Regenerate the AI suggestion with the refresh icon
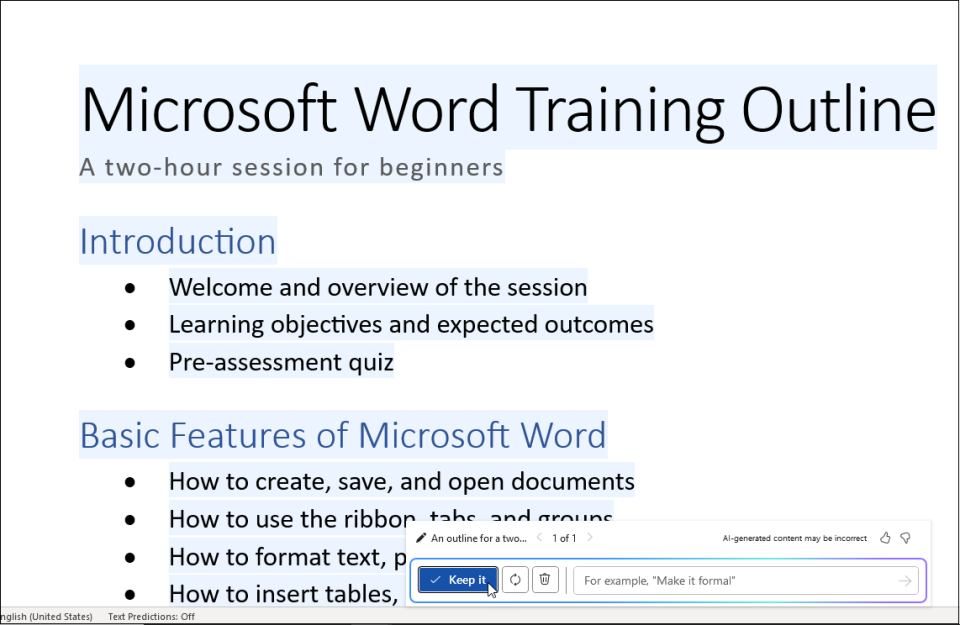Screen dimensions: 960x625 [515, 579]
